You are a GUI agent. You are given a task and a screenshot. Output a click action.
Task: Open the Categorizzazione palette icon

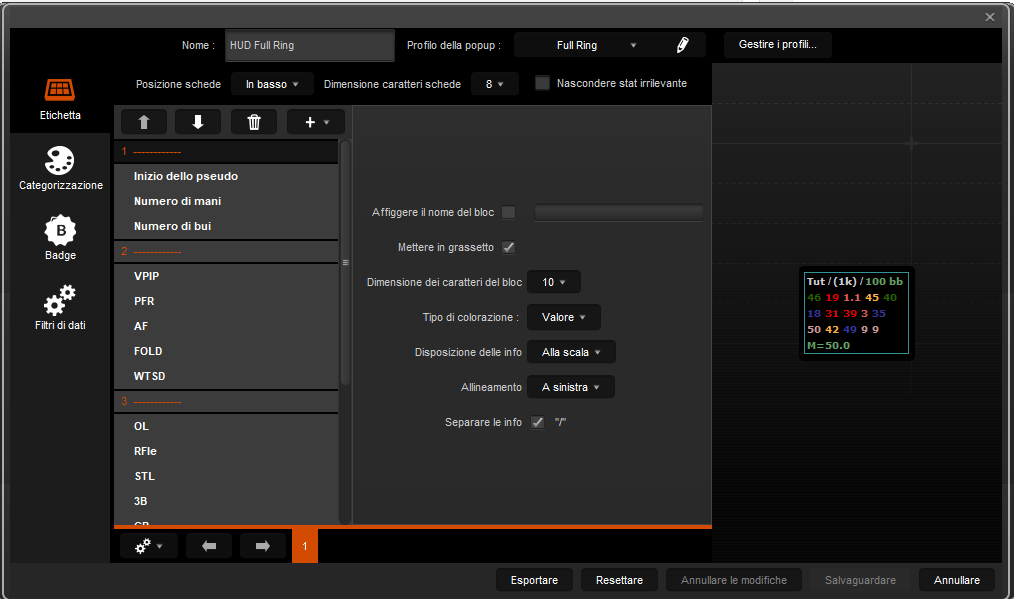click(59, 160)
